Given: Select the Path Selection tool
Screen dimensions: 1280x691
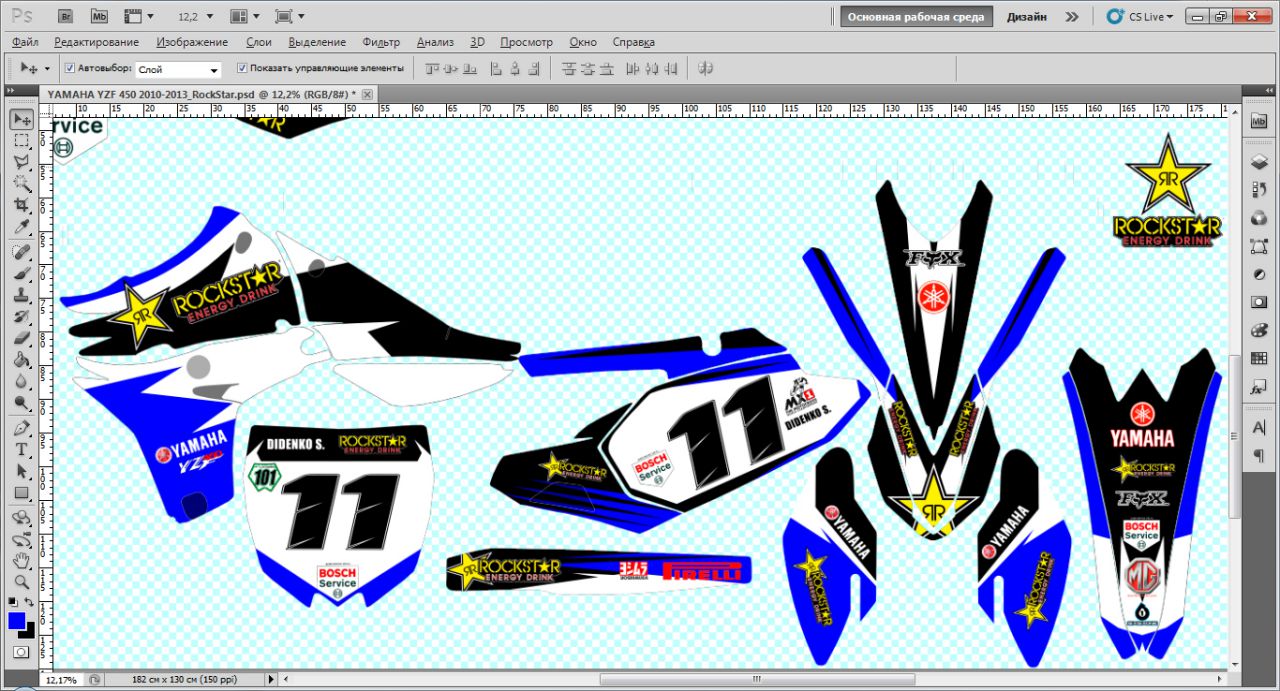Looking at the screenshot, I should [x=21, y=471].
